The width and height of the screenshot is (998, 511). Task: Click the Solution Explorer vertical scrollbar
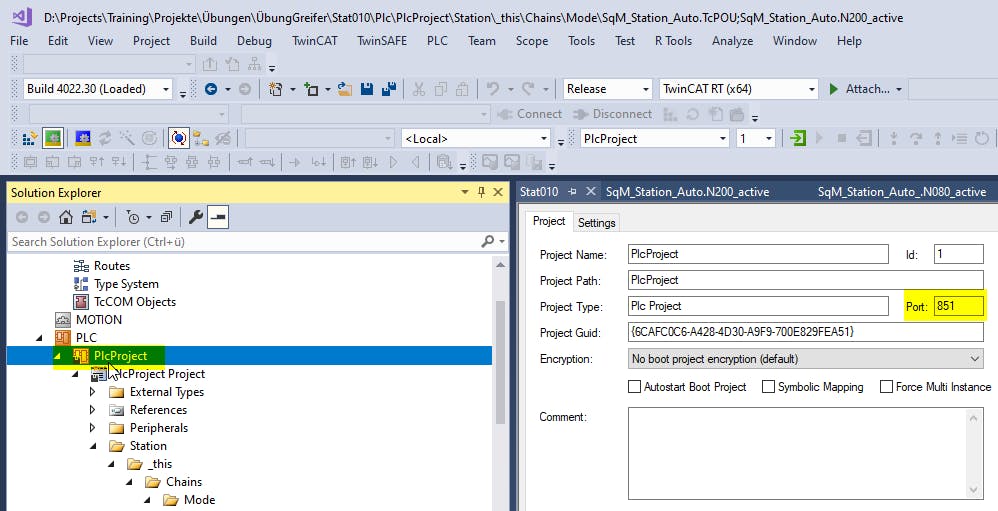500,360
